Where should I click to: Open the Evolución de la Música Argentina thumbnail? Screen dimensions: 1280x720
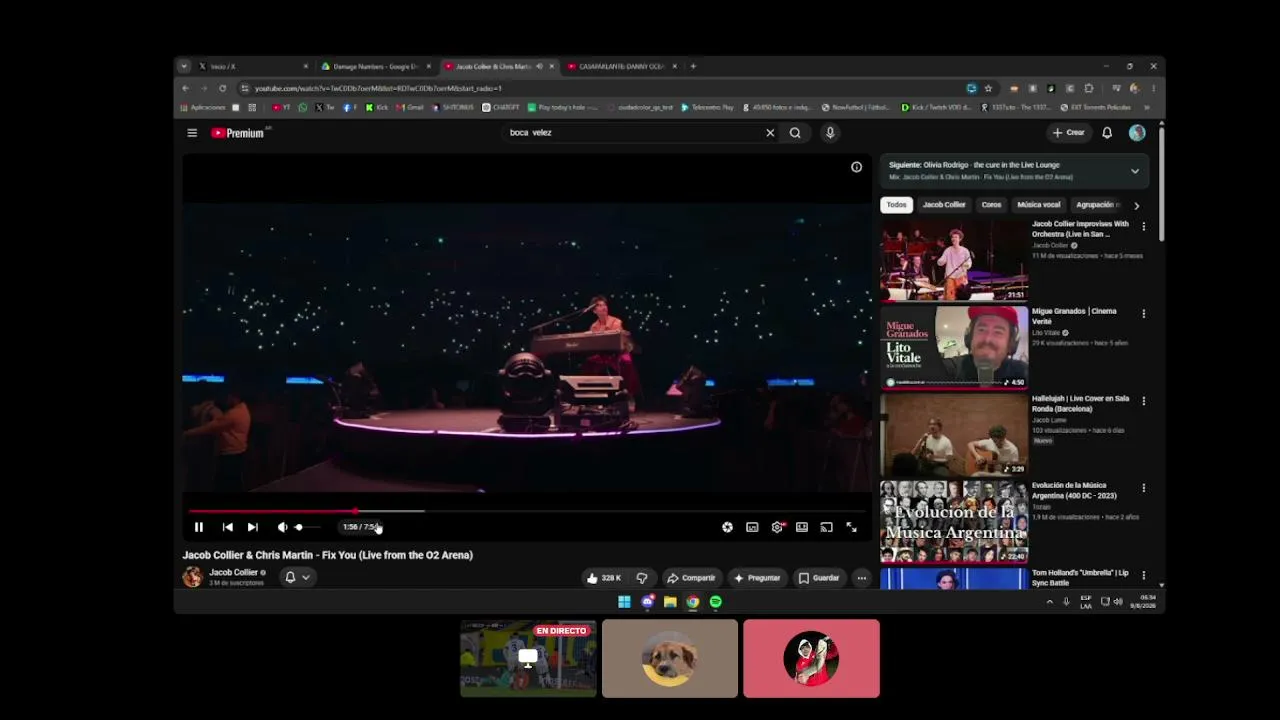click(954, 521)
